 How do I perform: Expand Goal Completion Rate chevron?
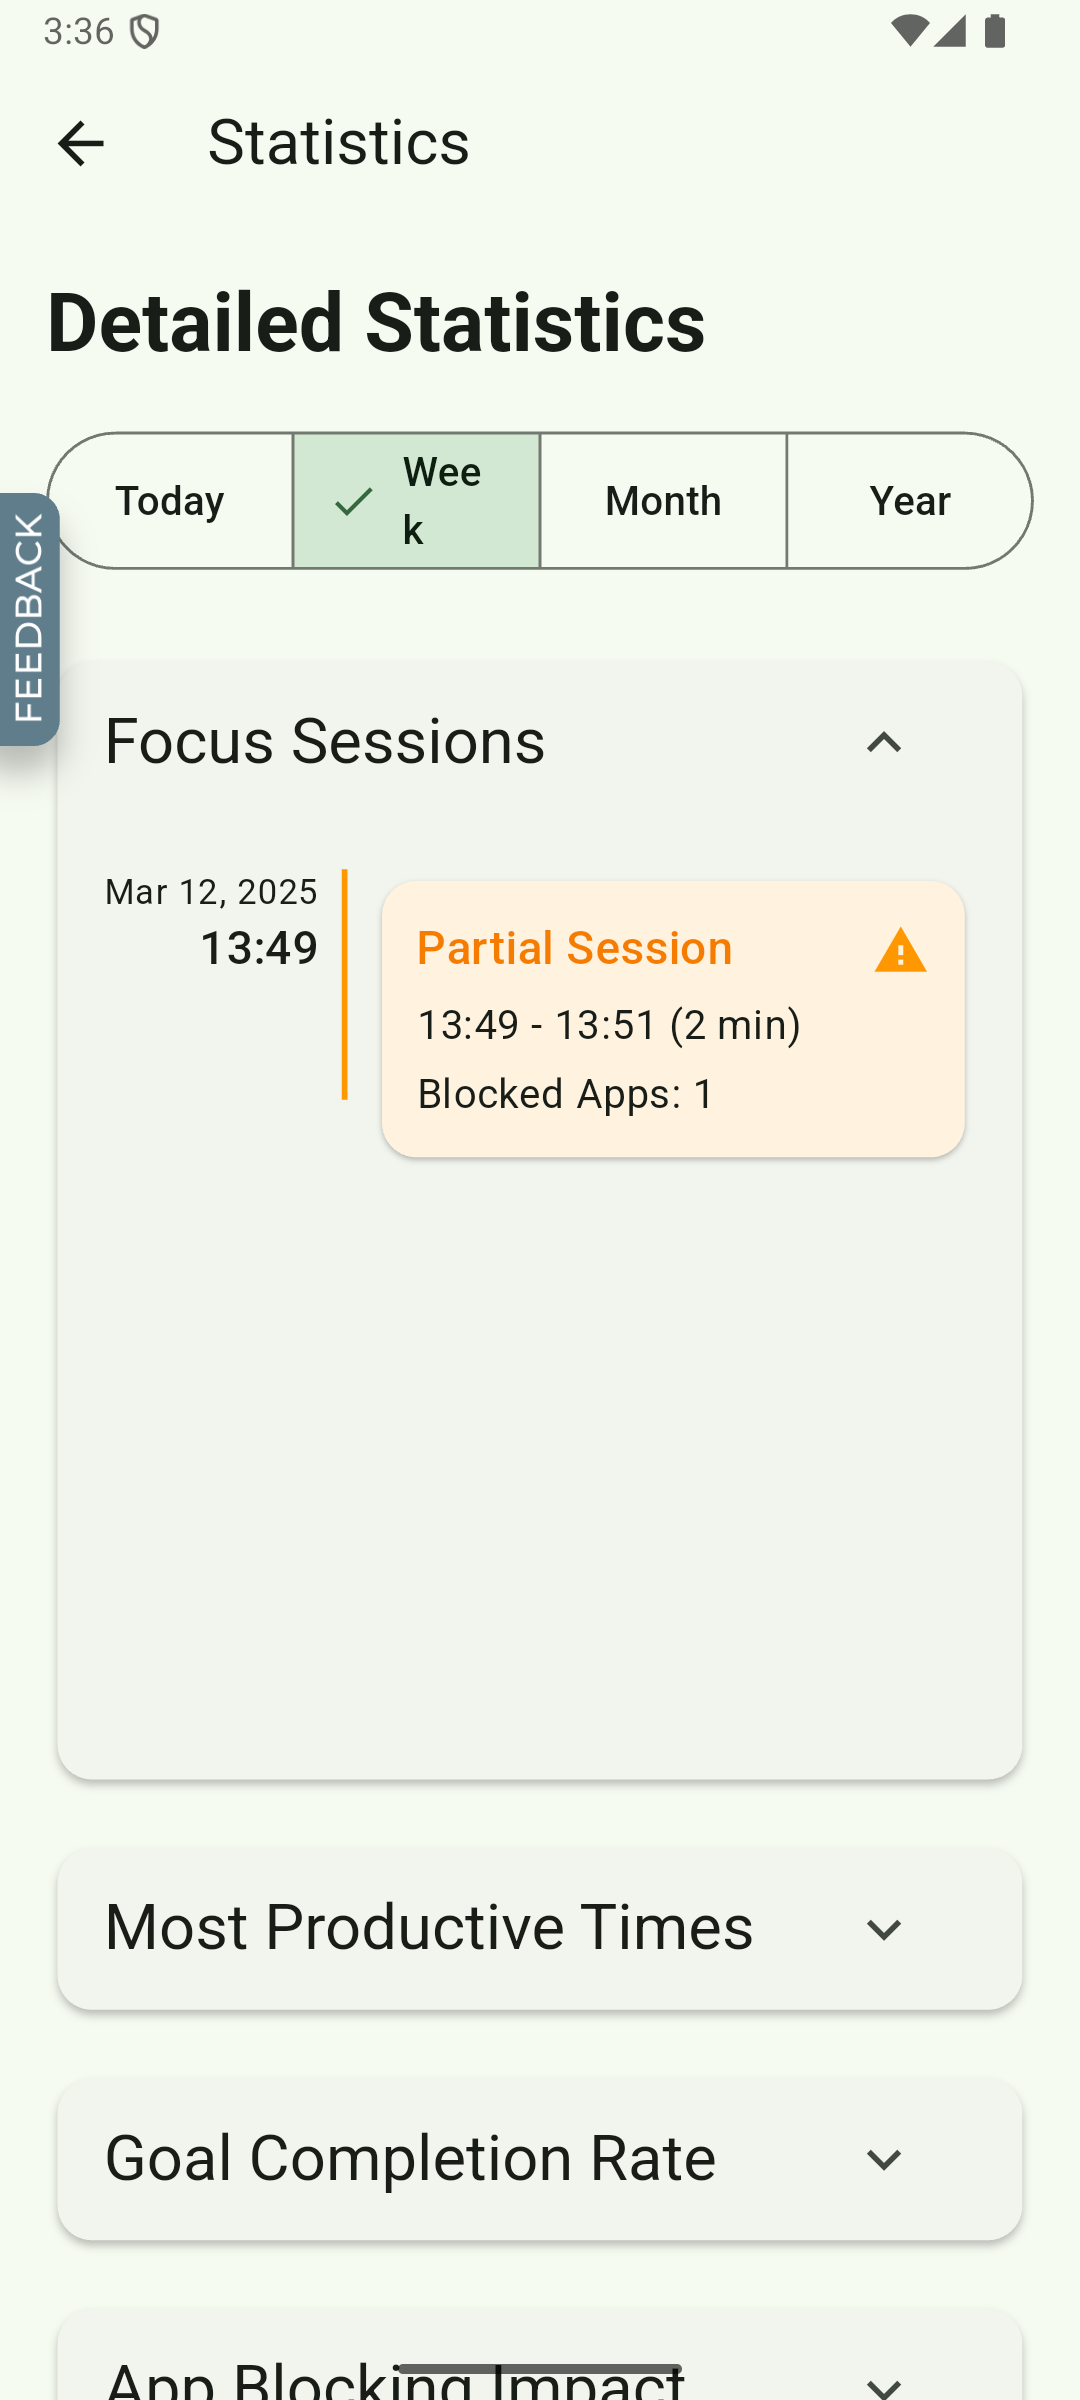click(884, 2160)
